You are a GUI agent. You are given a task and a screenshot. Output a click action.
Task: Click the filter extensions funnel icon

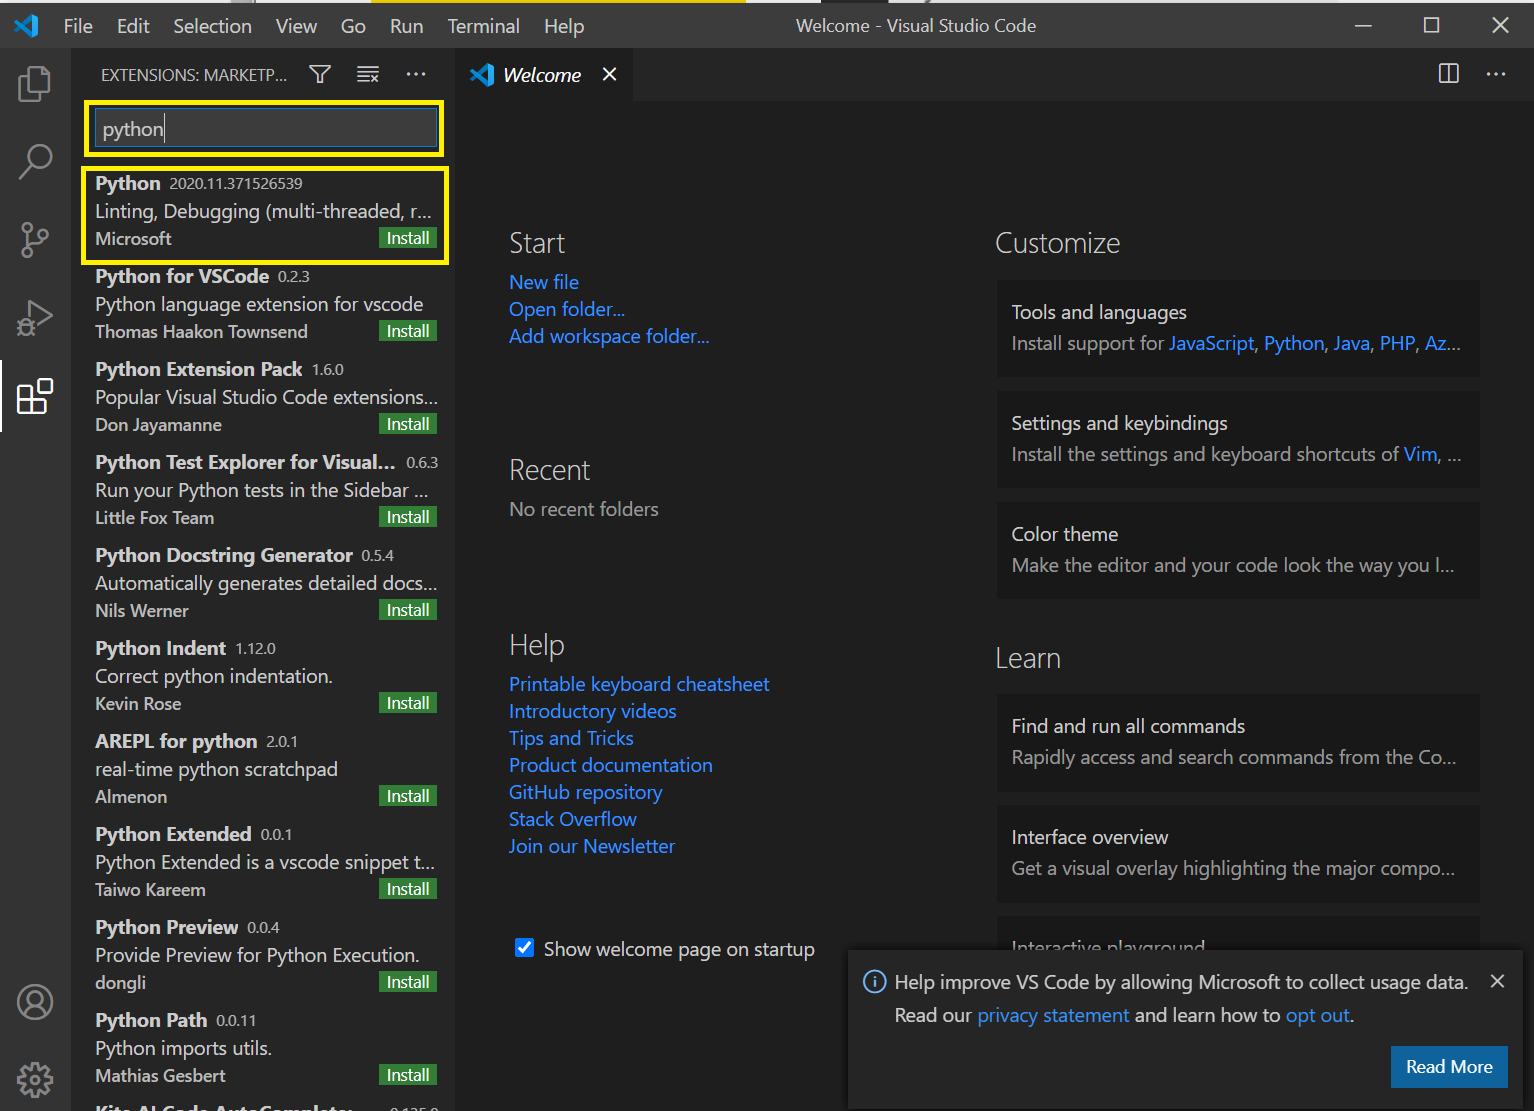(320, 74)
